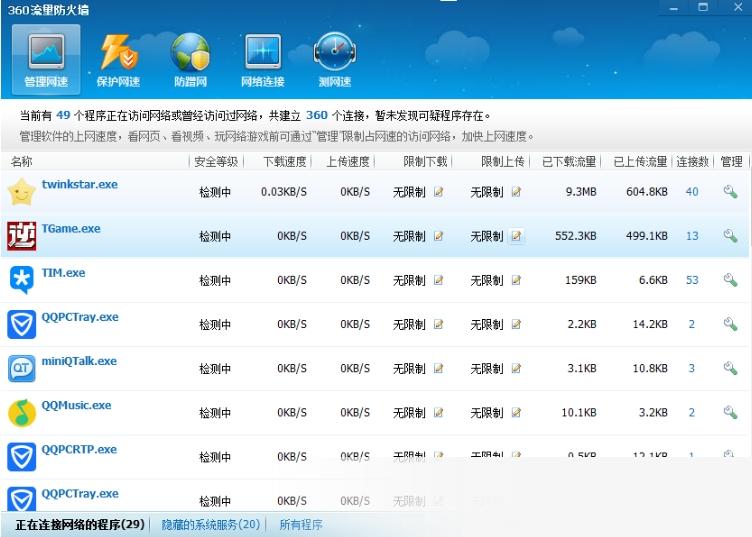Open QQPCRTP.exe program name link
The width and height of the screenshot is (752, 537).
coord(79,449)
